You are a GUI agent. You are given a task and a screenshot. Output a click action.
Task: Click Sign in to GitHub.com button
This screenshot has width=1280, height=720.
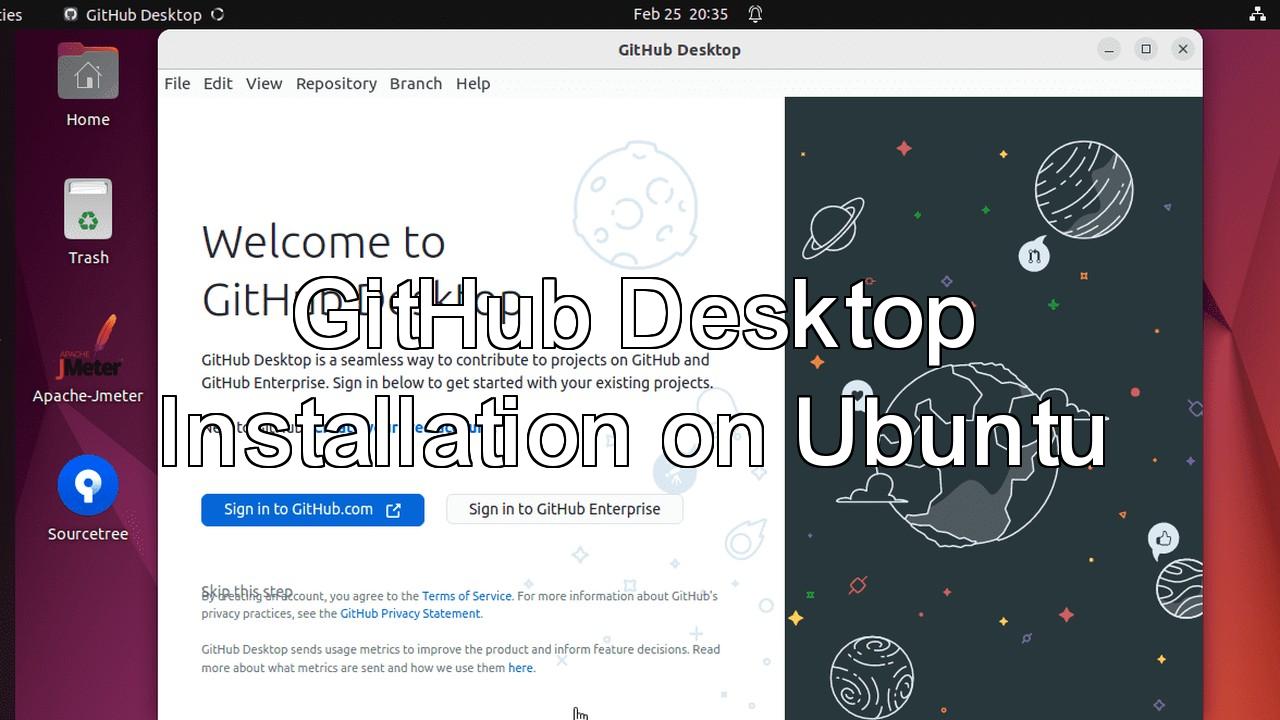click(x=312, y=509)
